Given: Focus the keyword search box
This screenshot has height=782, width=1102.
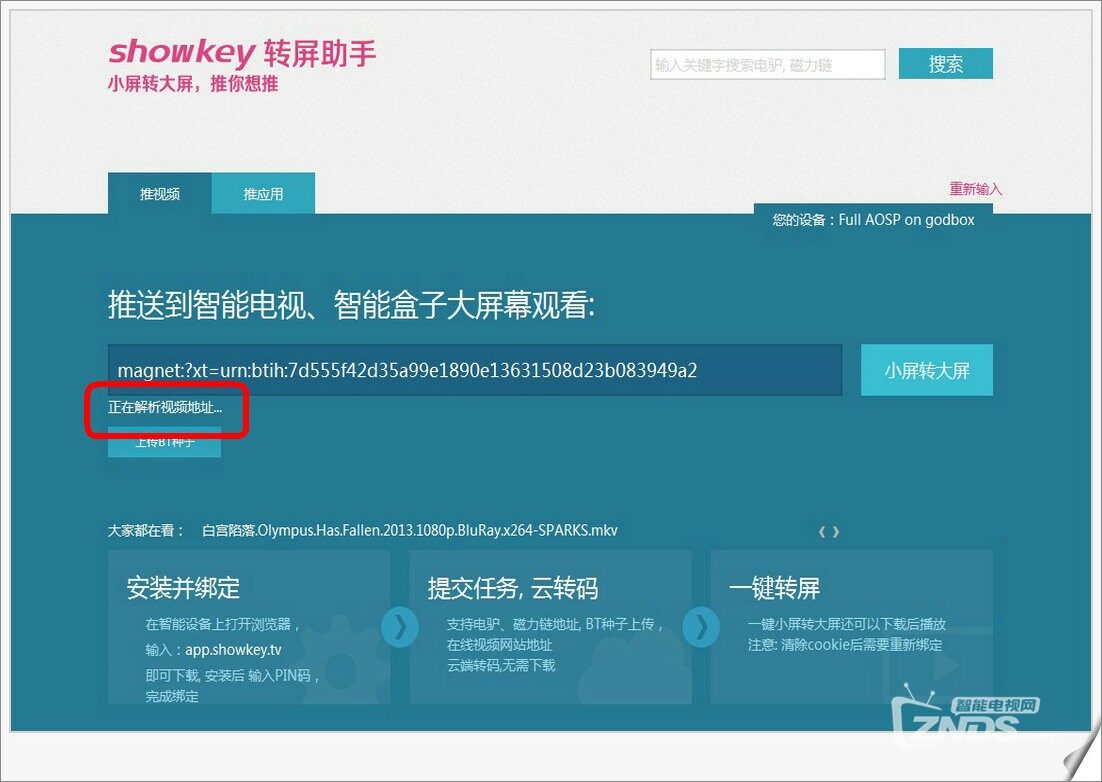Looking at the screenshot, I should (x=767, y=65).
